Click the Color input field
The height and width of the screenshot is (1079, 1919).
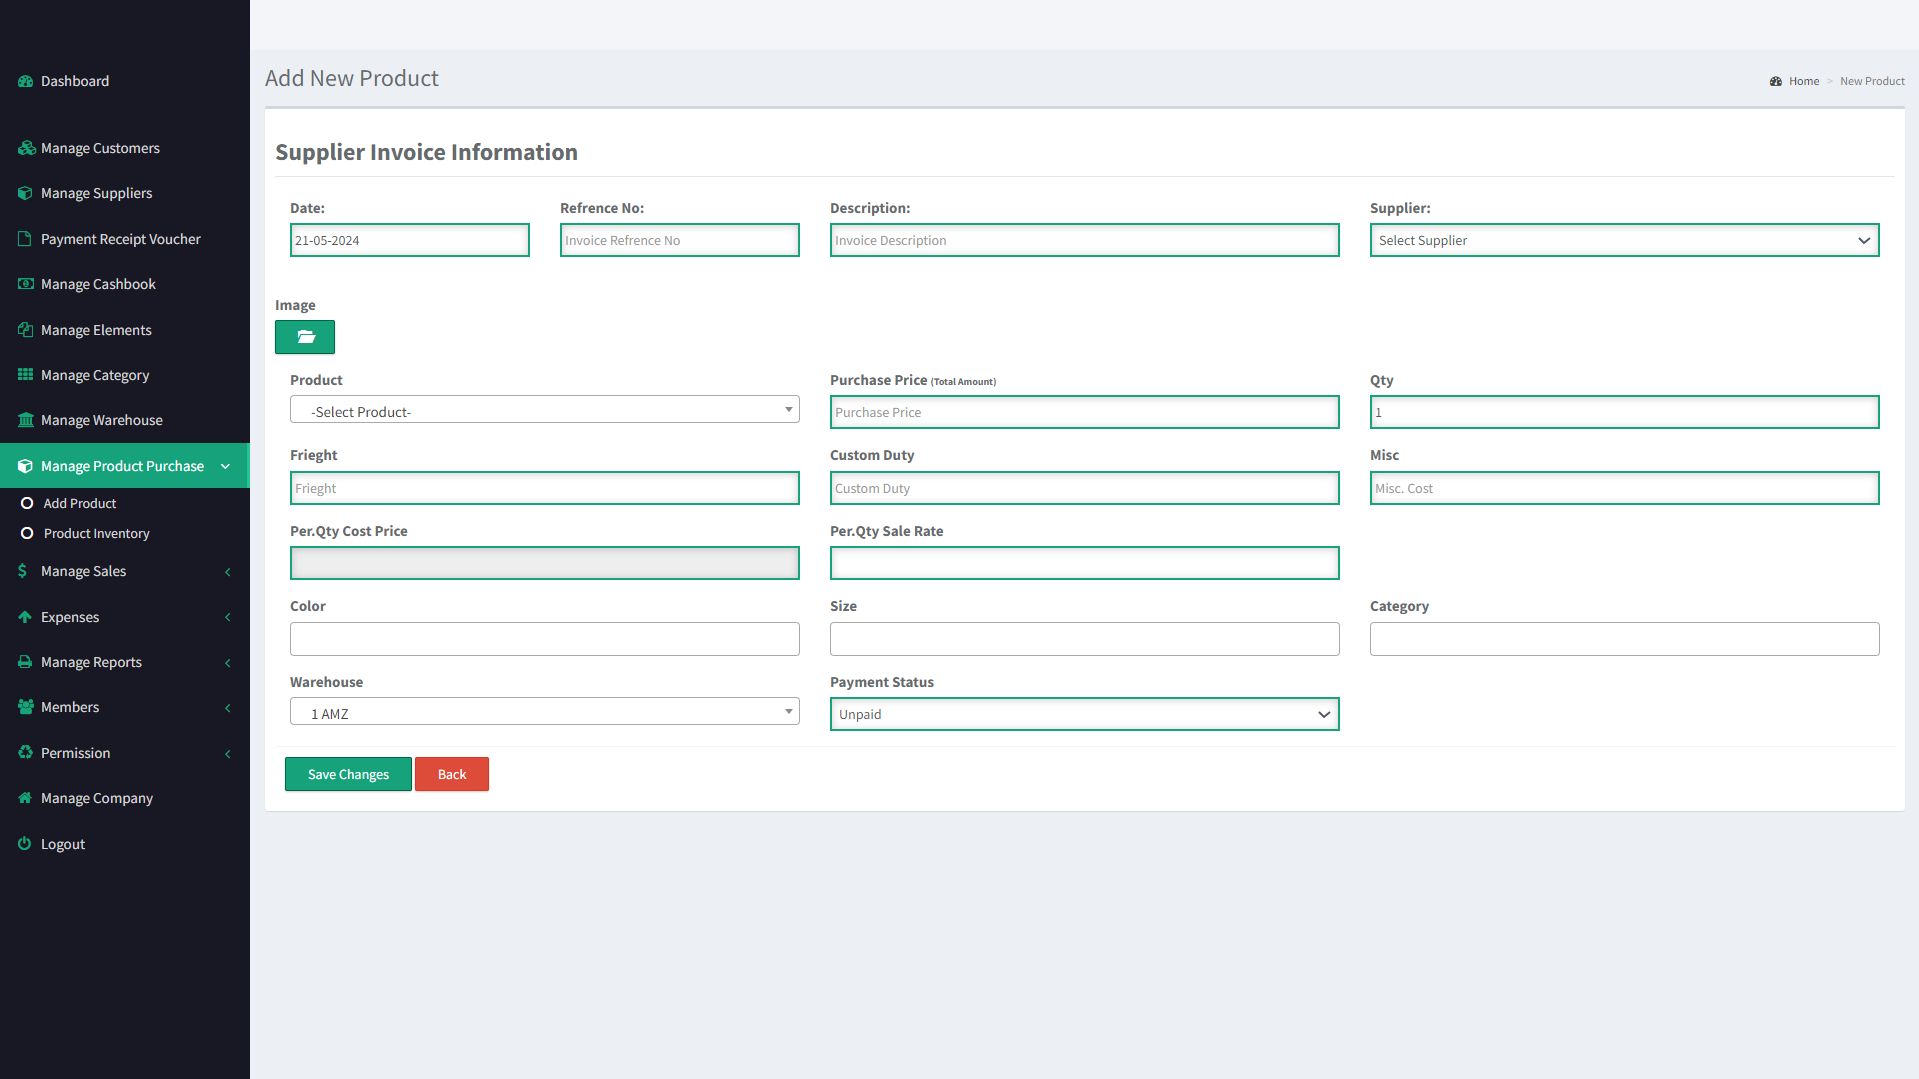point(545,639)
